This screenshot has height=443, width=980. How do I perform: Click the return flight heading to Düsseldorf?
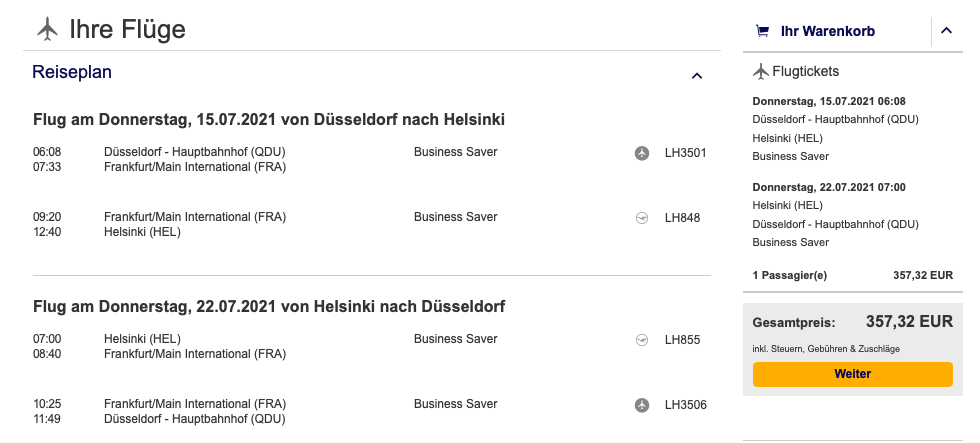268,306
